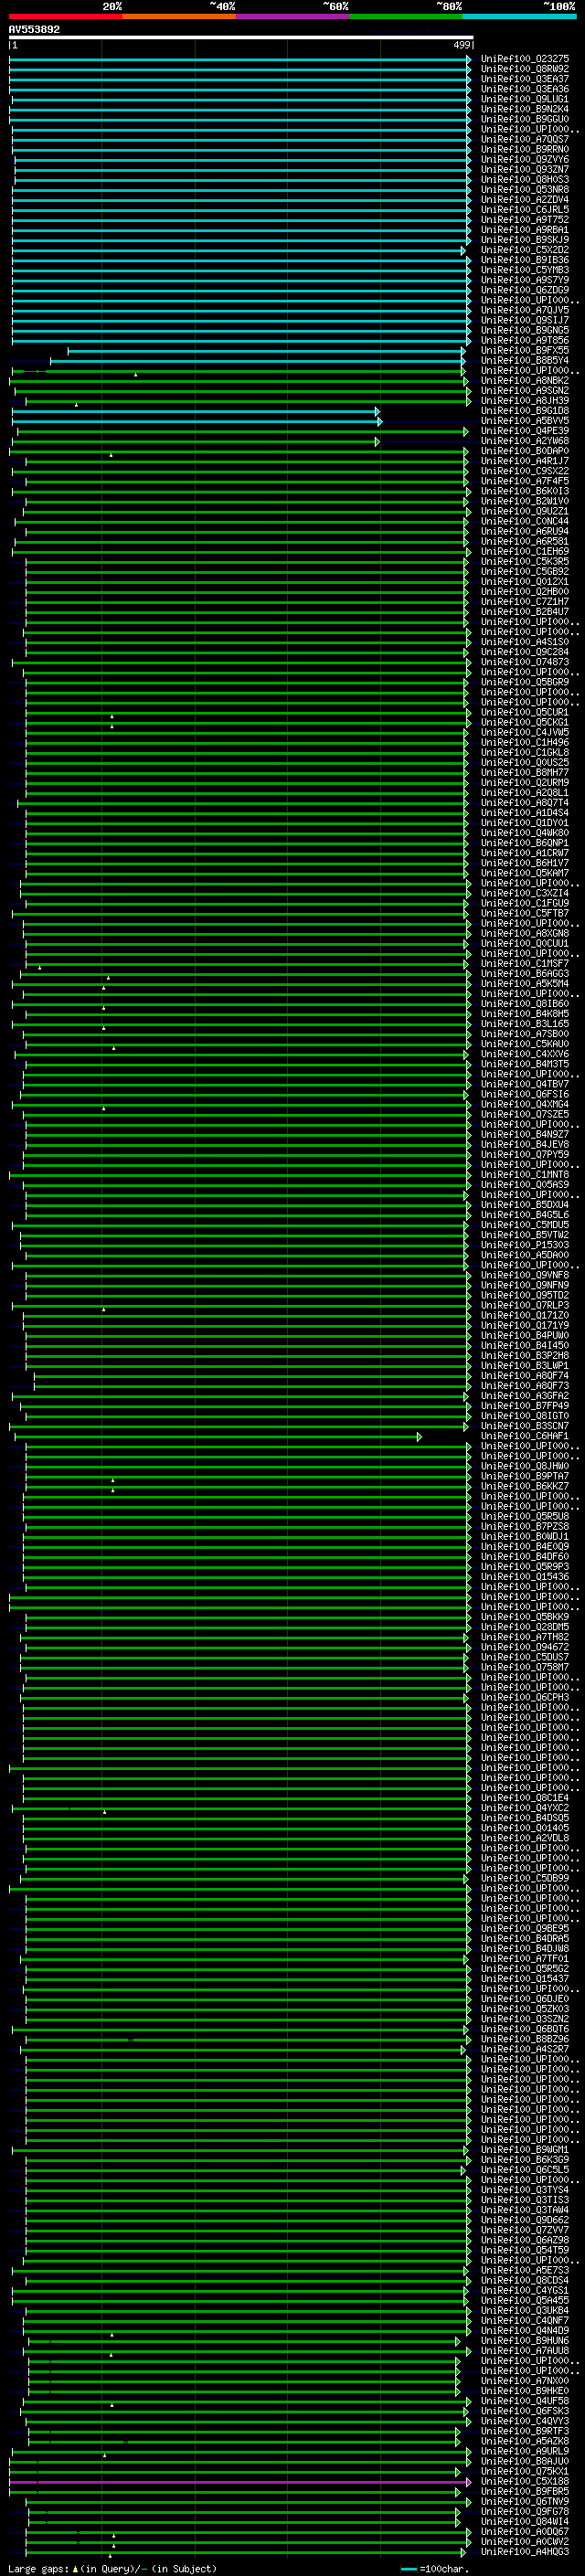This screenshot has width=585, height=2576.
Task: Choose hit UniRef100_Q53NR8
Action: (x=525, y=189)
